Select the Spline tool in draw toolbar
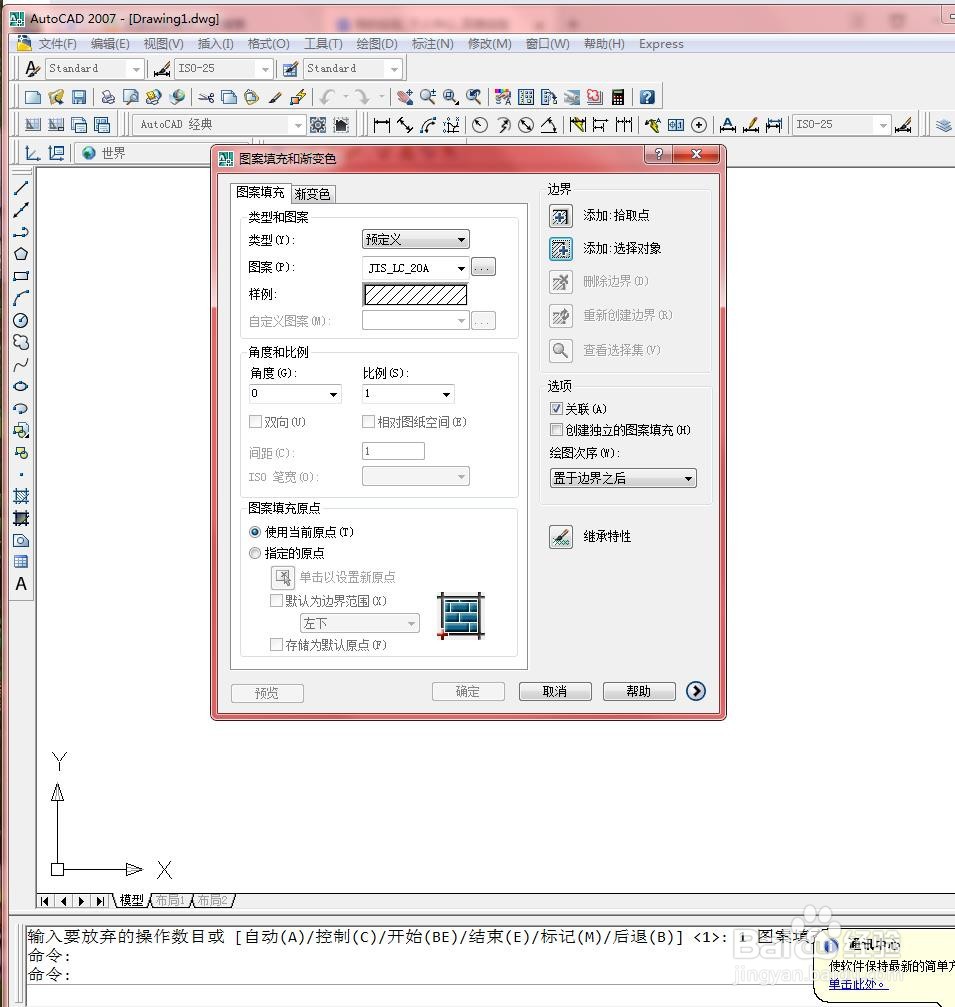955x1007 pixels. pos(21,365)
